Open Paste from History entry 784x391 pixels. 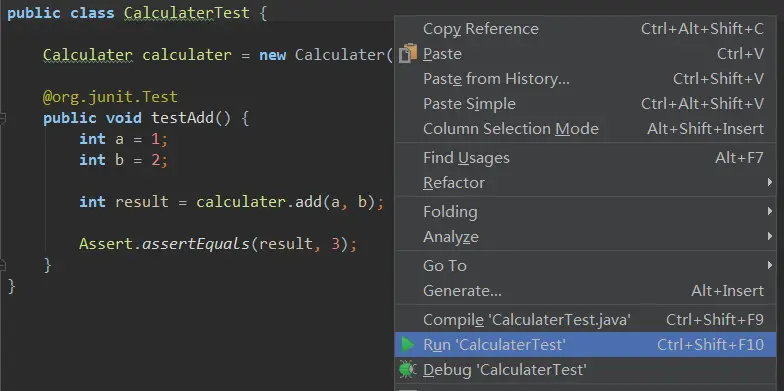tap(585, 78)
